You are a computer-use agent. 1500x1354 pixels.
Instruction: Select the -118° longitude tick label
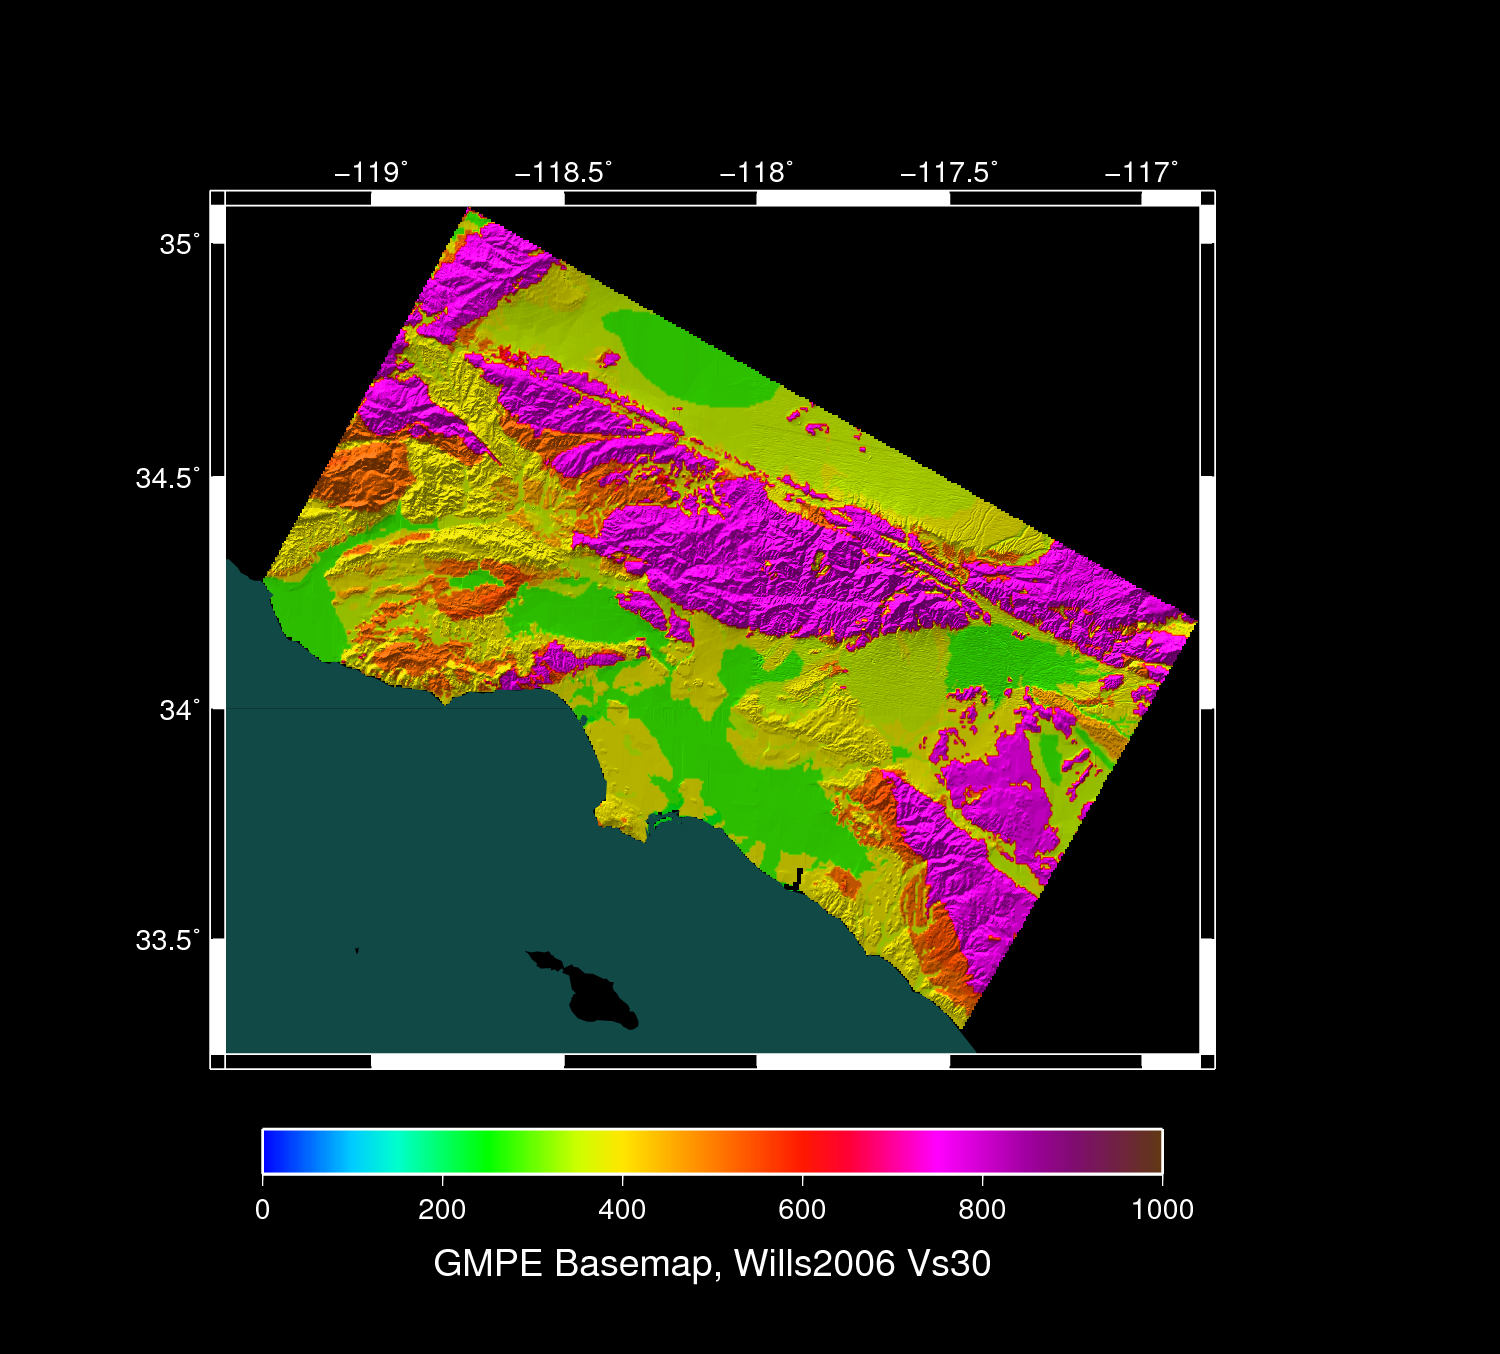(756, 172)
